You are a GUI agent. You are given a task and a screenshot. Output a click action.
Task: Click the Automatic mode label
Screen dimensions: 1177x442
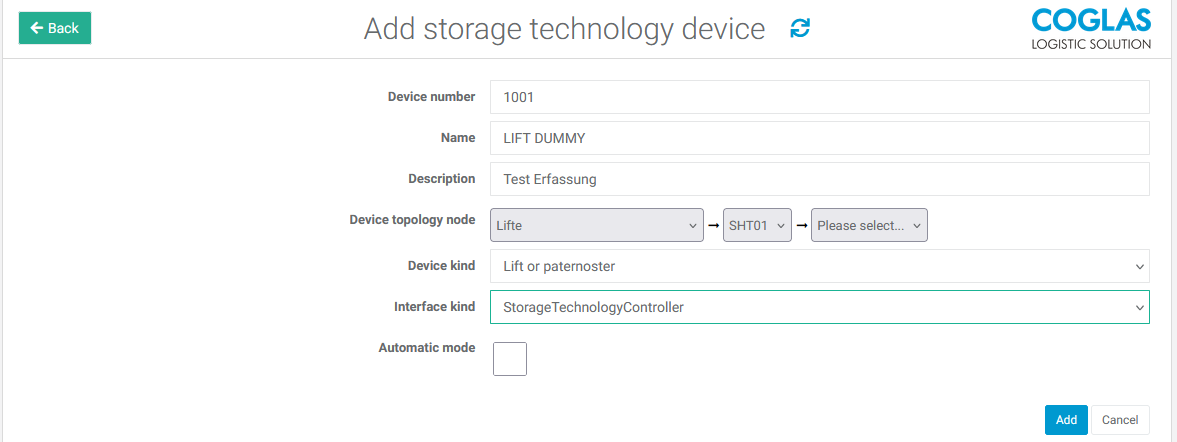pyautogui.click(x=427, y=348)
